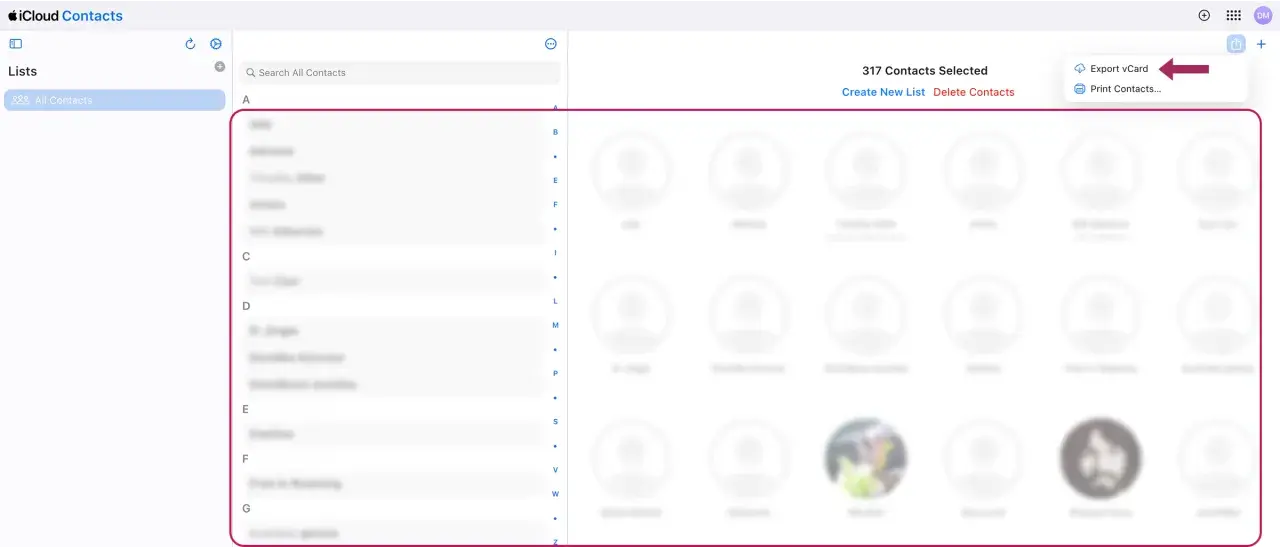Jump to letter E in the alphabet index
This screenshot has height=547, width=1280.
coord(555,180)
